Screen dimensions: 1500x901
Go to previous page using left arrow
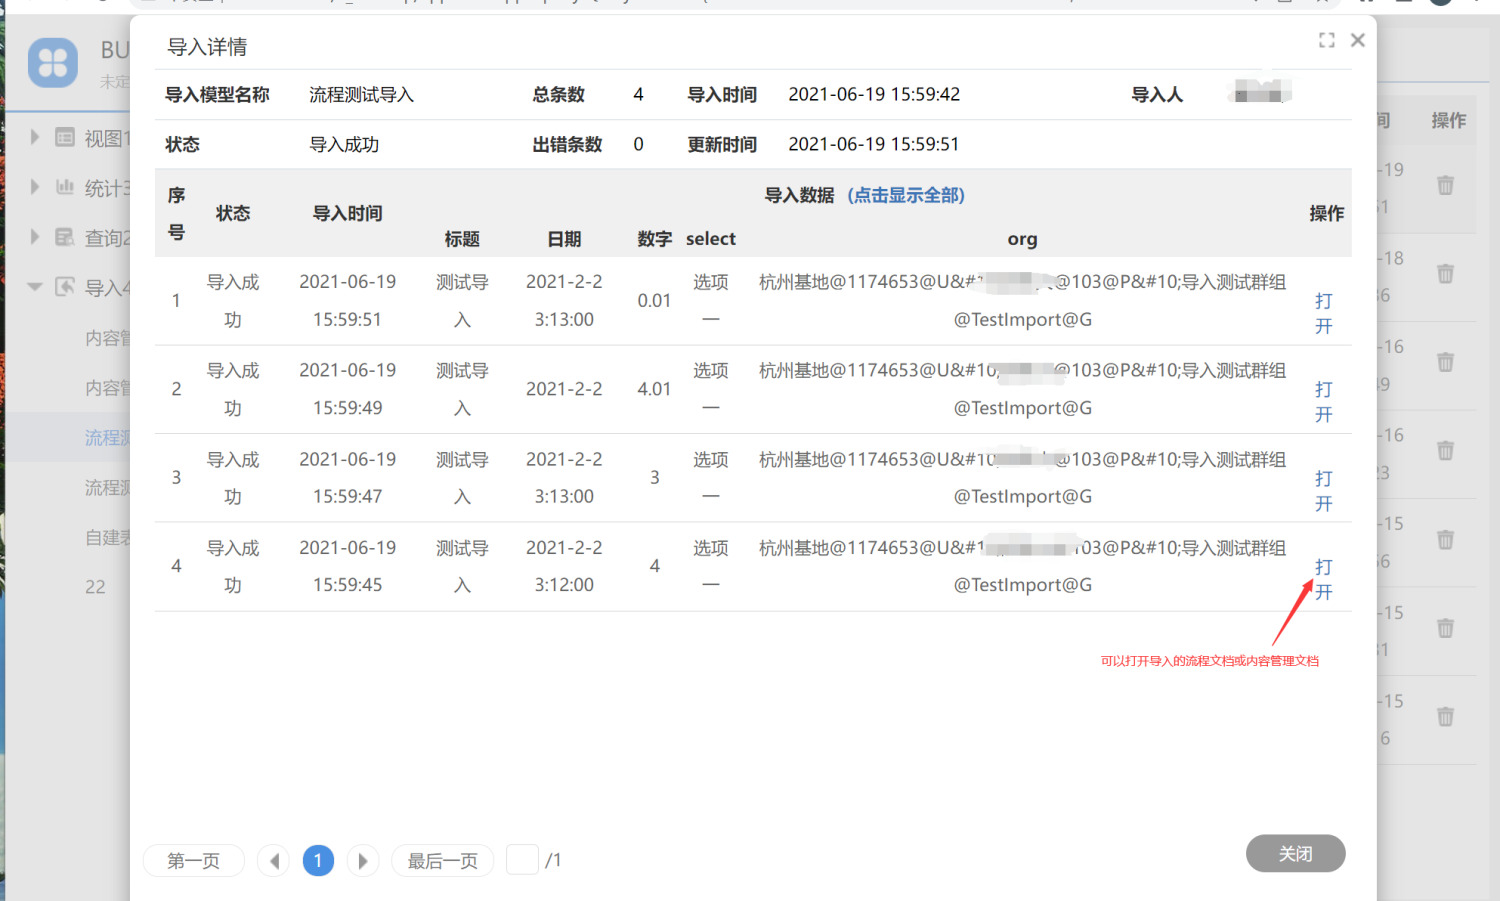(x=274, y=860)
